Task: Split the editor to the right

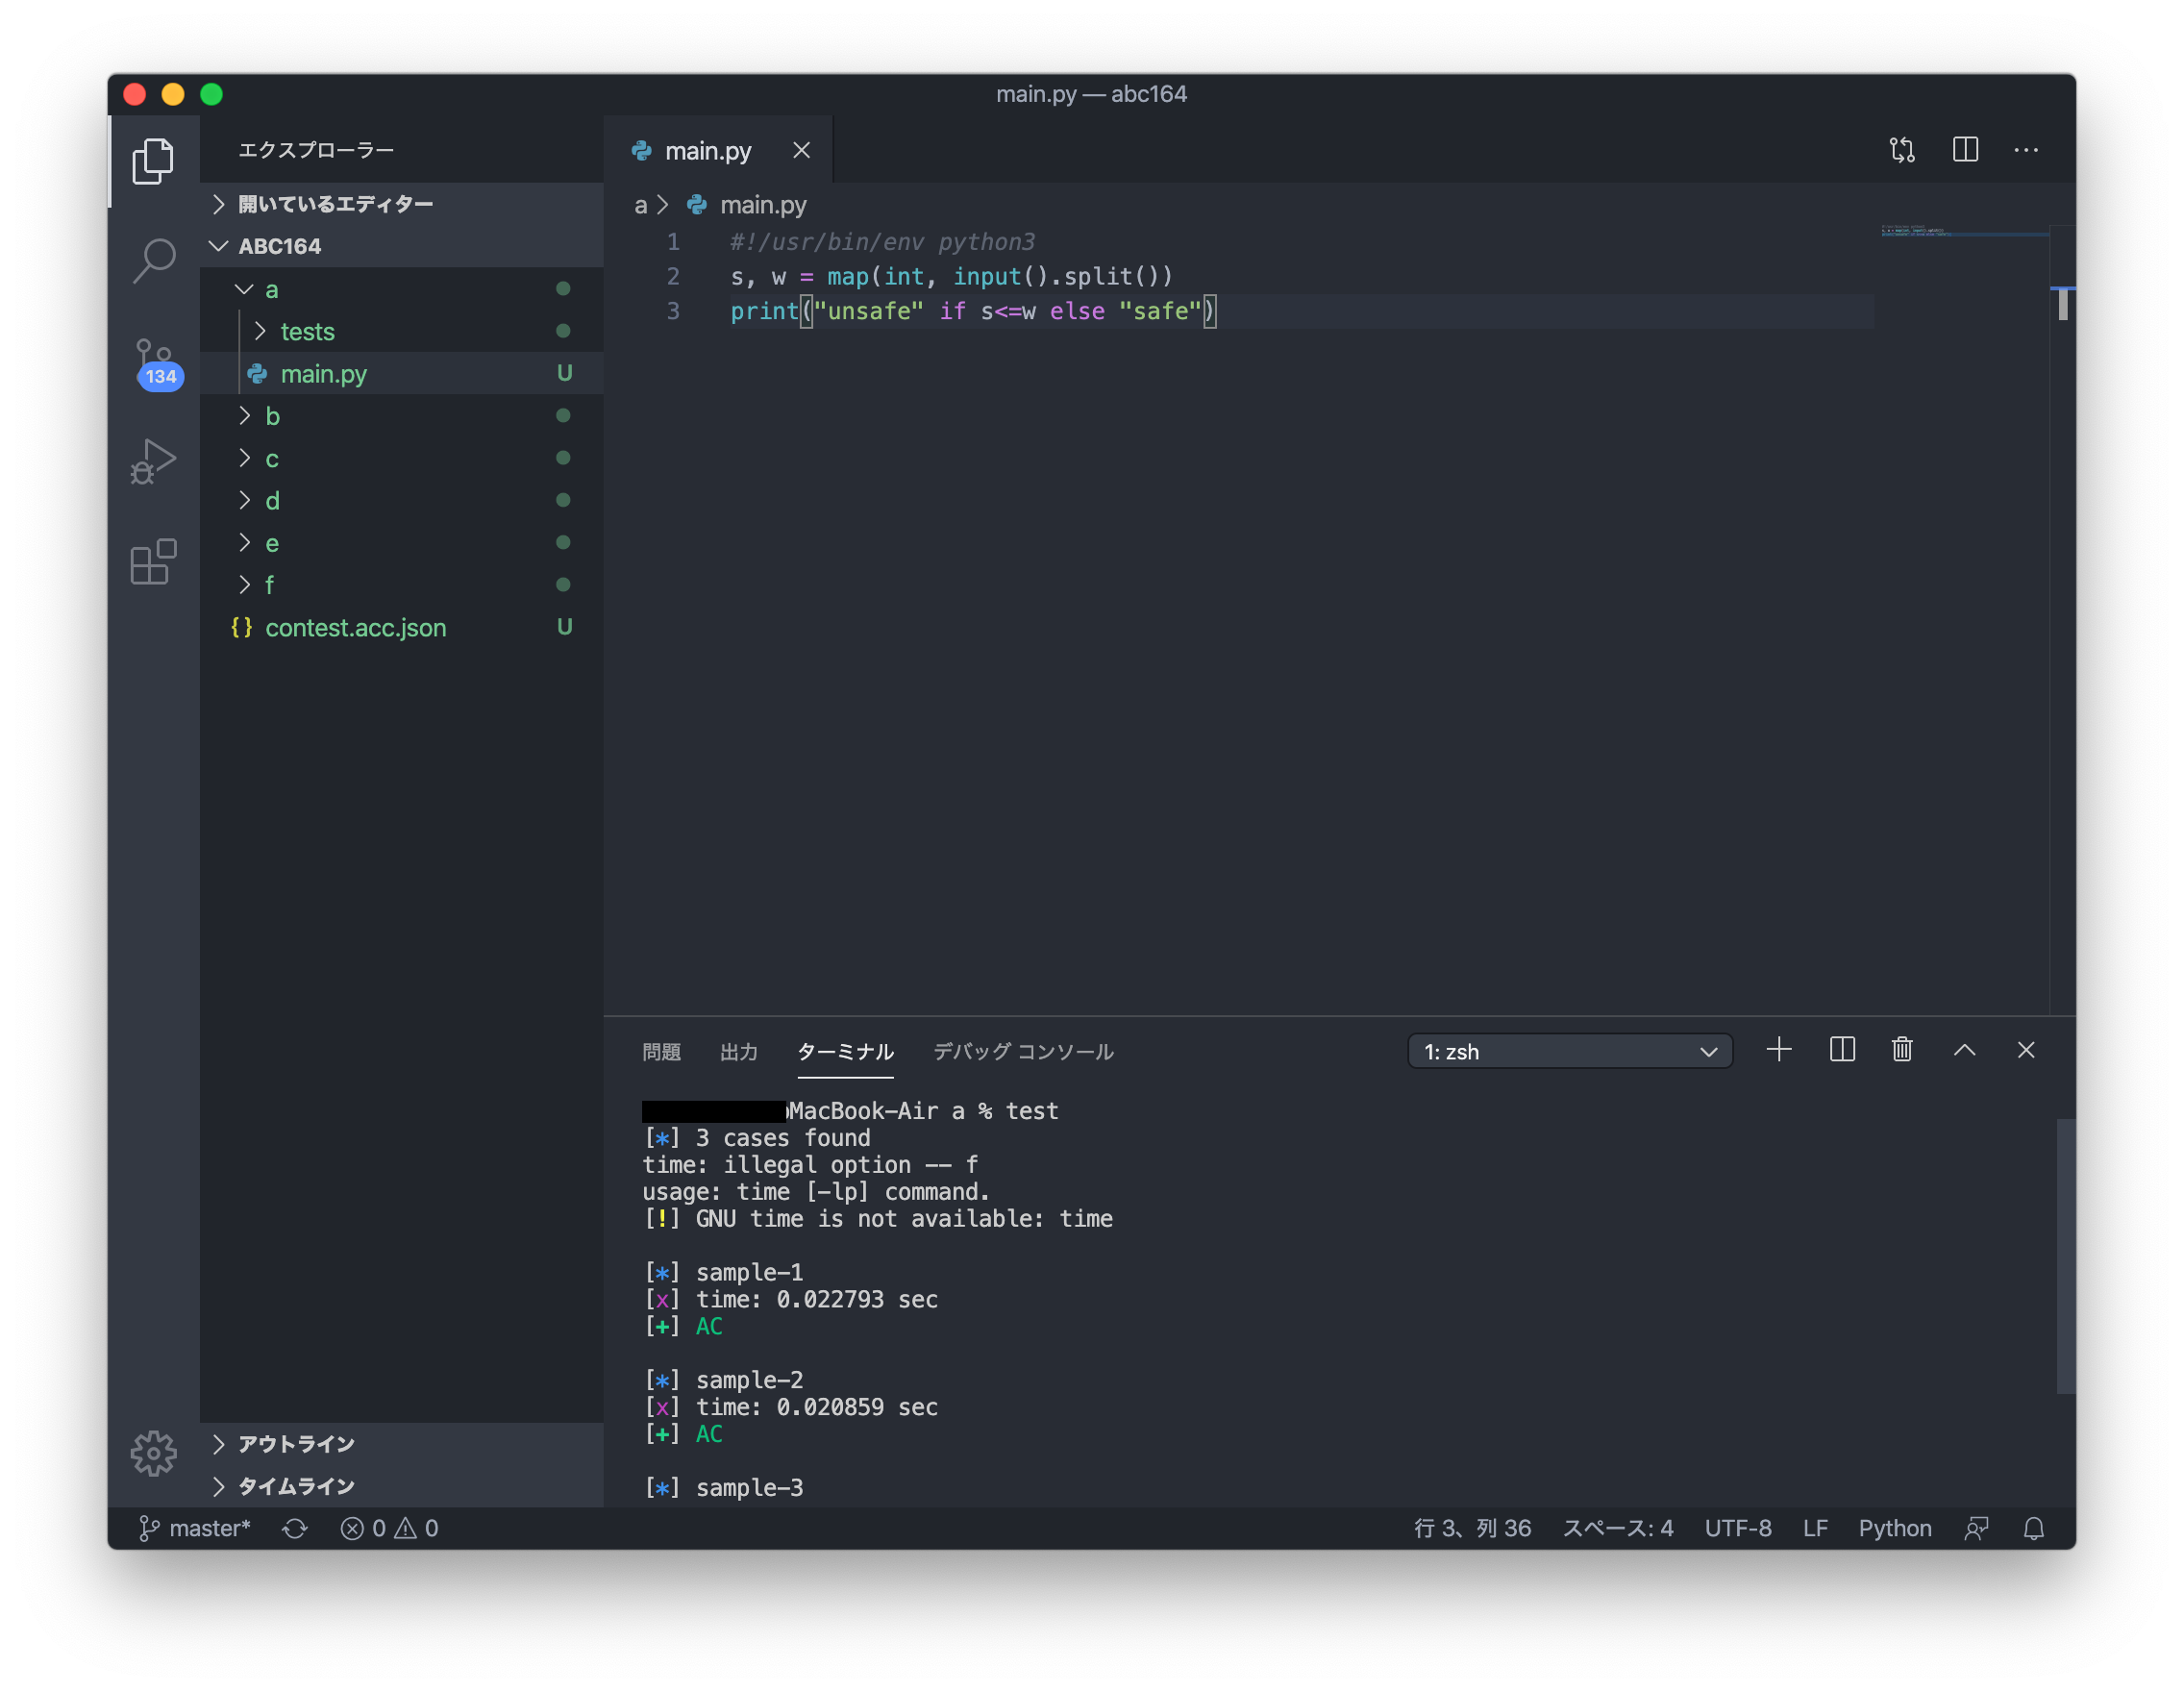Action: (1965, 150)
